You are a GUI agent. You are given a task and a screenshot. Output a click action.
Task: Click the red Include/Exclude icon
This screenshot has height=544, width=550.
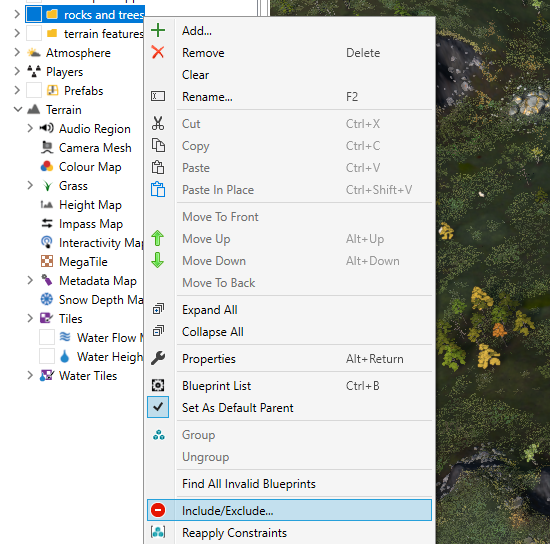coord(158,510)
